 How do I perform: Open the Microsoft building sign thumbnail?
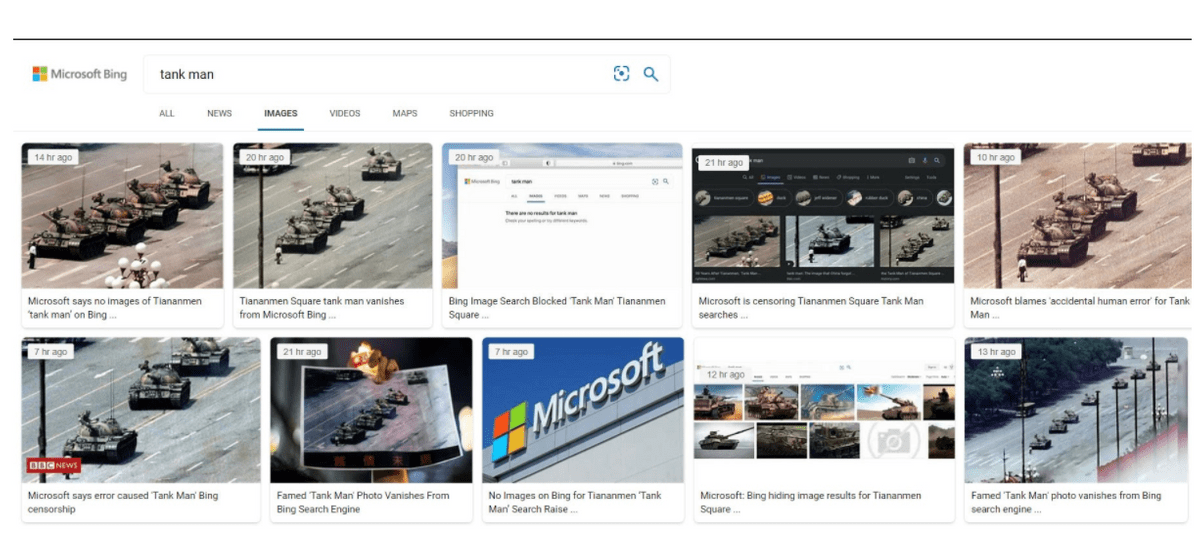coord(583,410)
